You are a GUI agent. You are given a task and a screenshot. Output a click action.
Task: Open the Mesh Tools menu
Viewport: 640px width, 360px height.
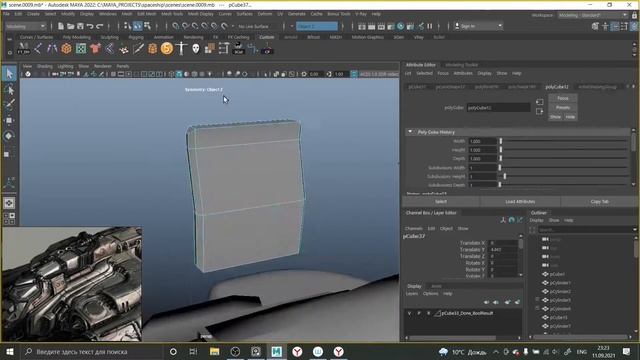[172, 13]
